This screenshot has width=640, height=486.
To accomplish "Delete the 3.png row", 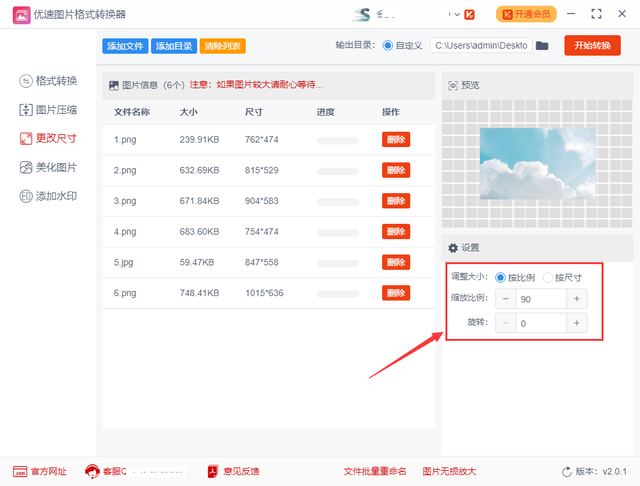I will [x=396, y=201].
